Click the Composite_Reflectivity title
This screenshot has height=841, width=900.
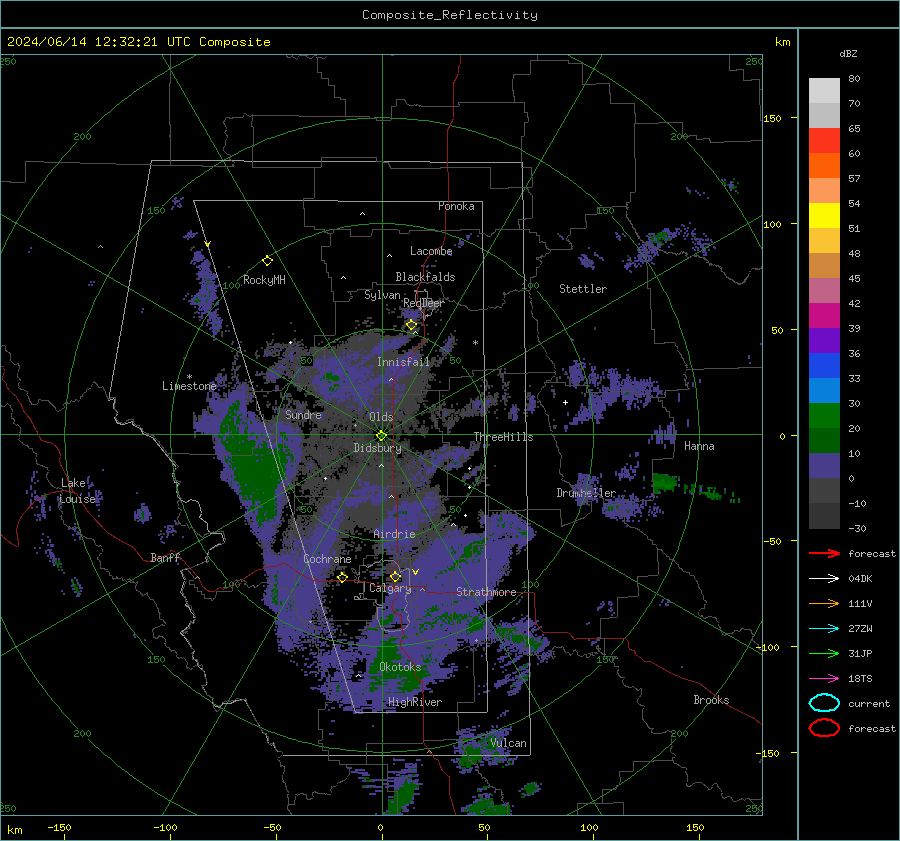449,15
